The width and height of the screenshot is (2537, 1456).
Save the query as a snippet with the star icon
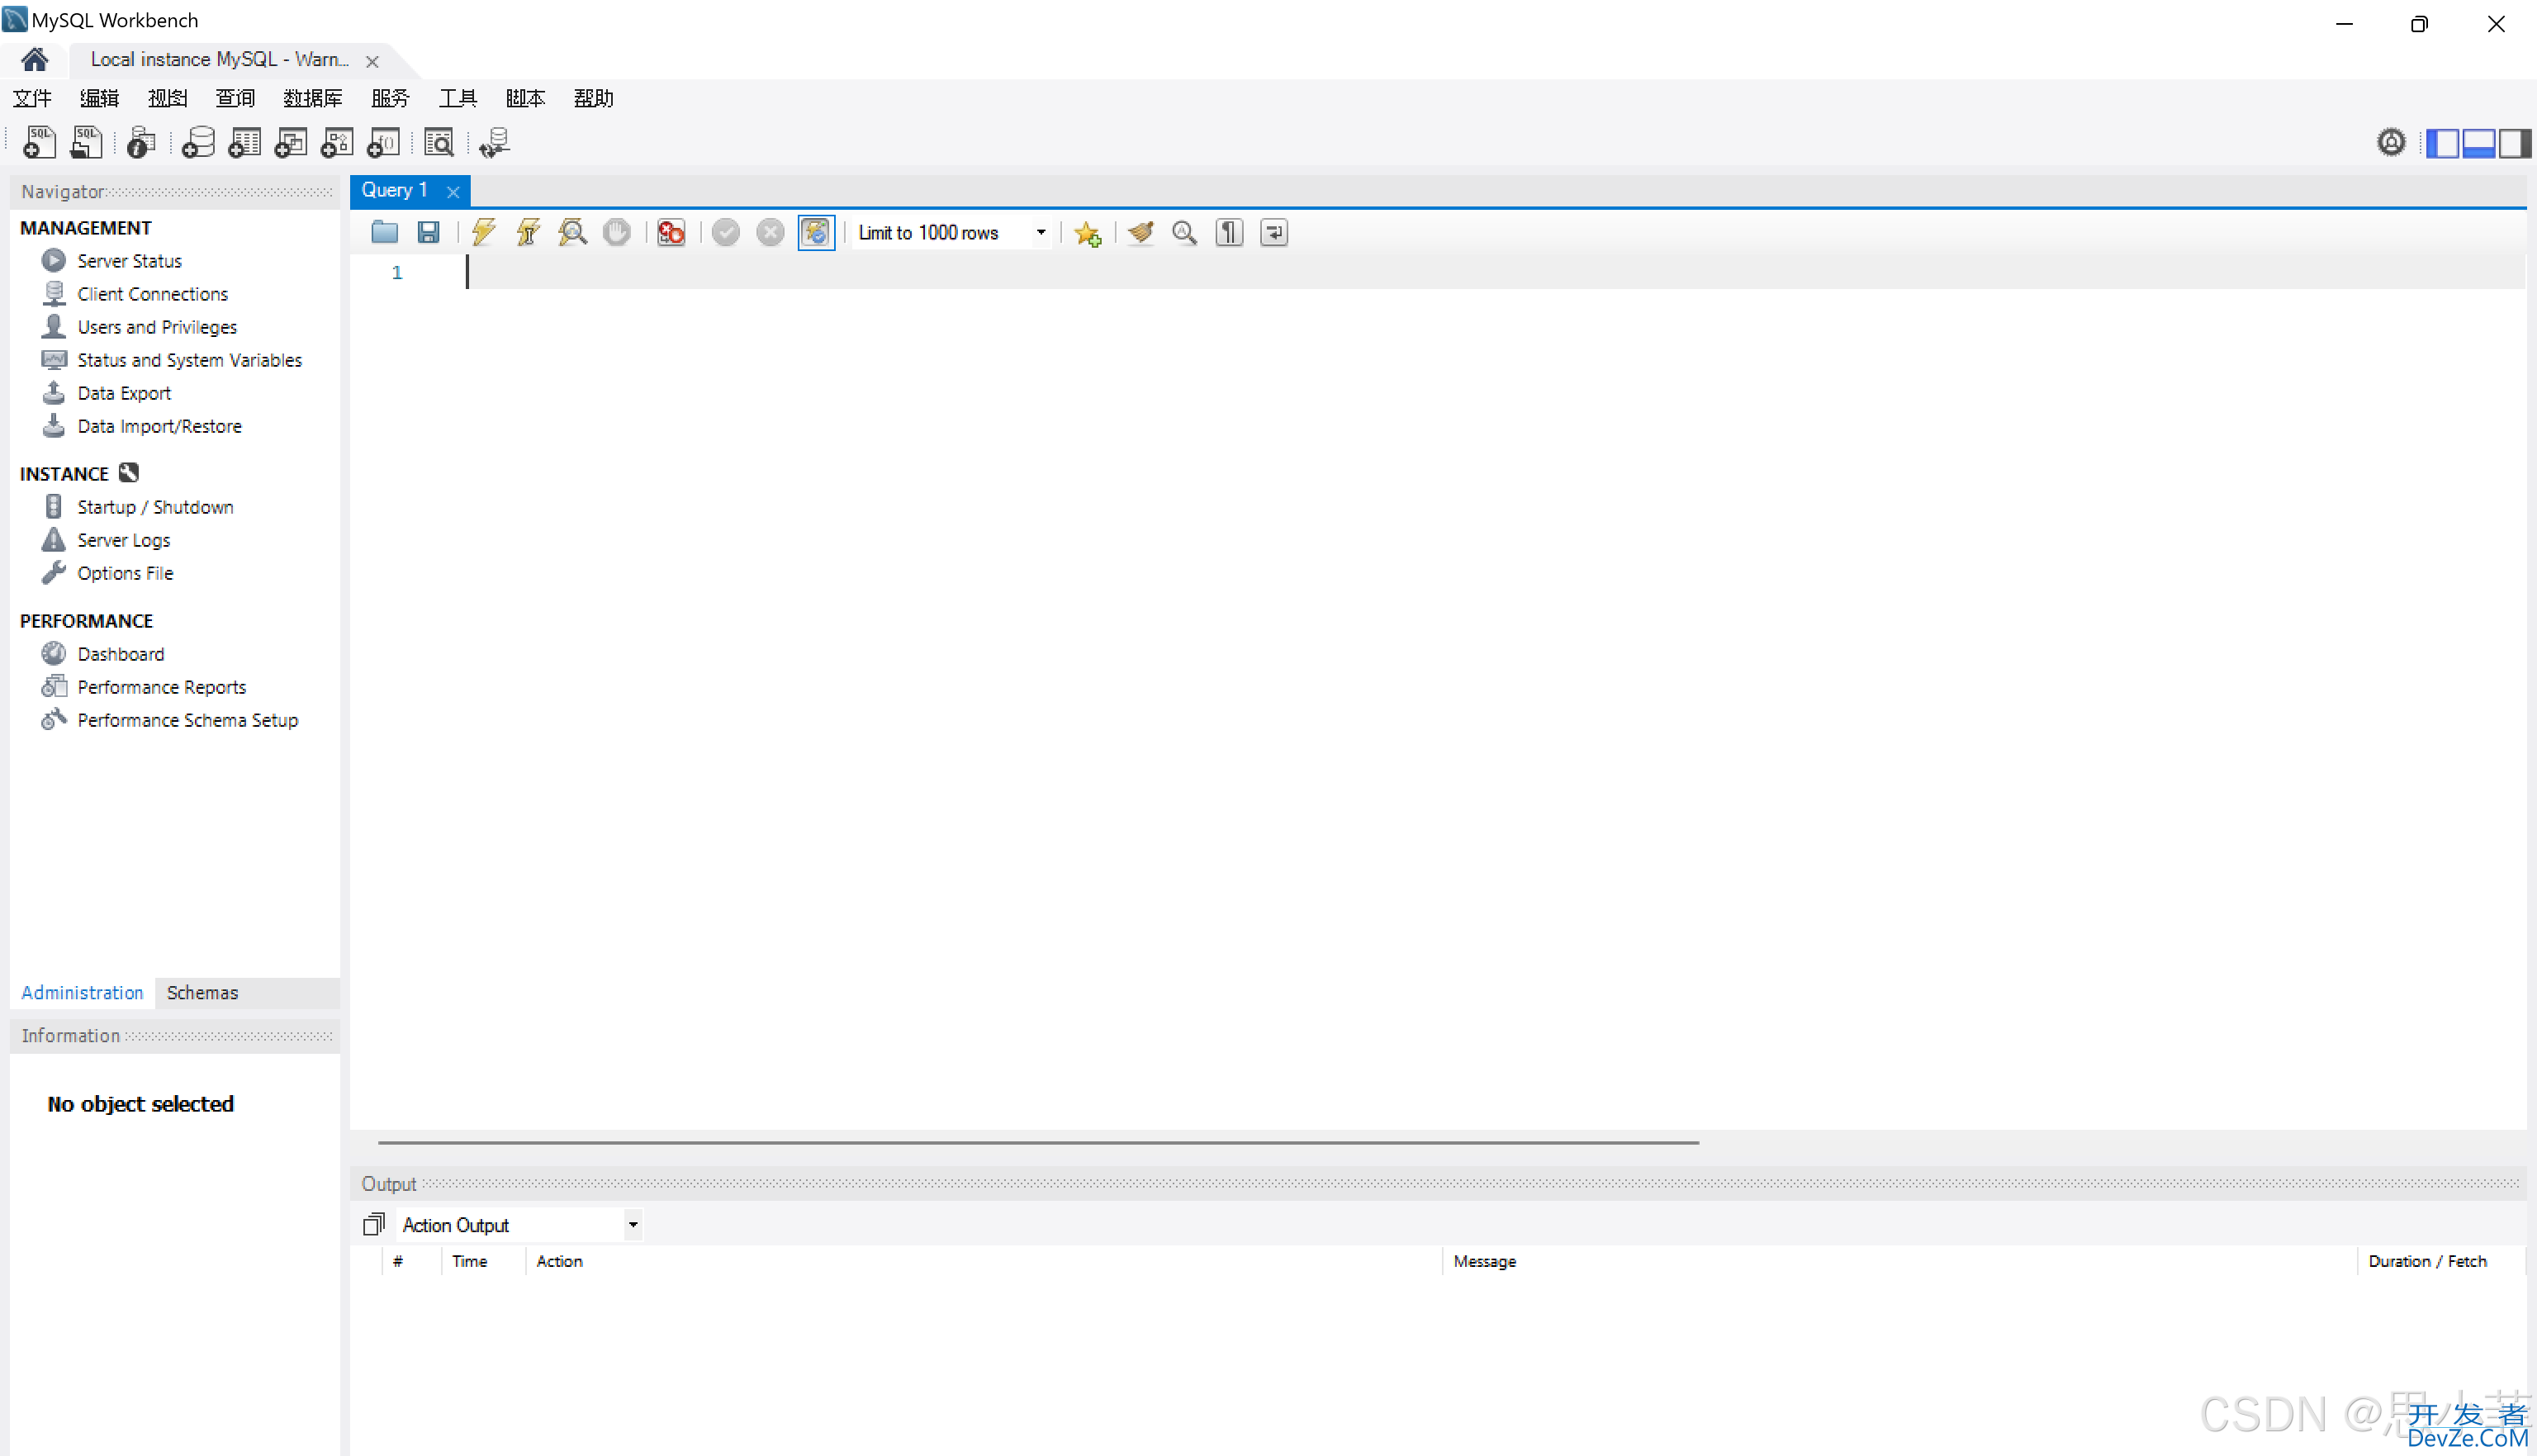tap(1088, 233)
